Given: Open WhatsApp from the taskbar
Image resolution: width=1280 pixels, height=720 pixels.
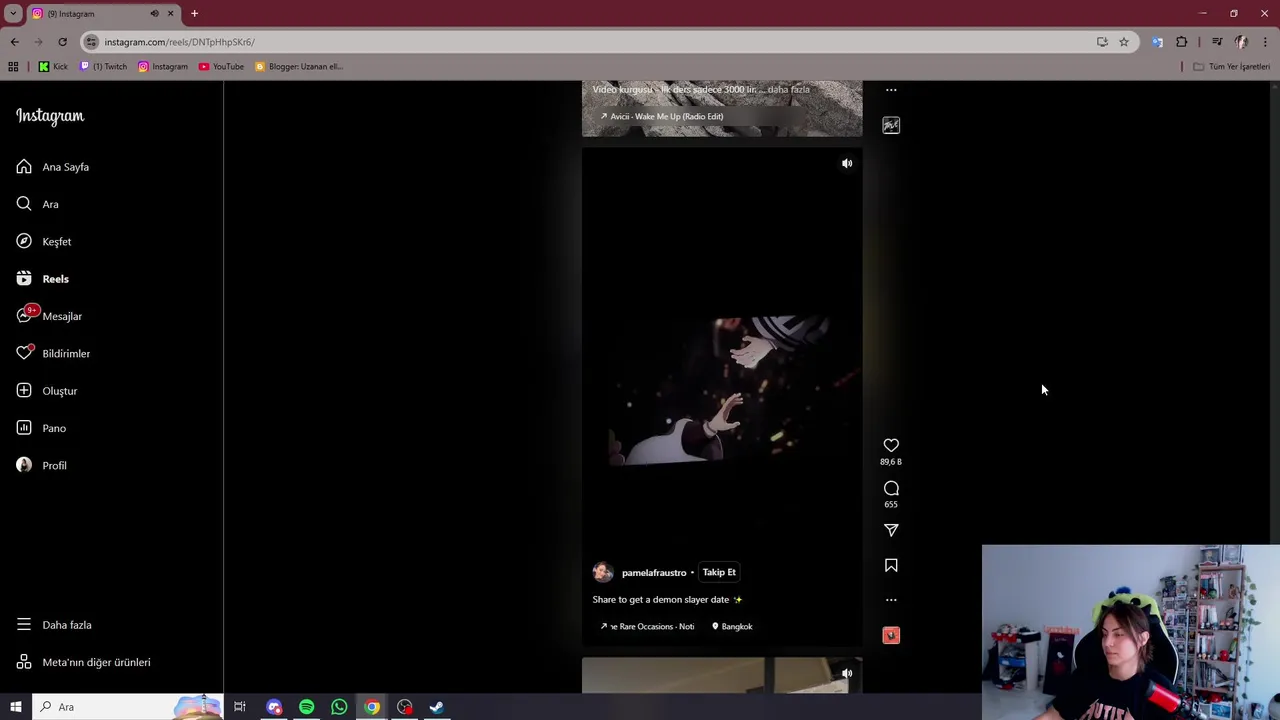Looking at the screenshot, I should 339,707.
